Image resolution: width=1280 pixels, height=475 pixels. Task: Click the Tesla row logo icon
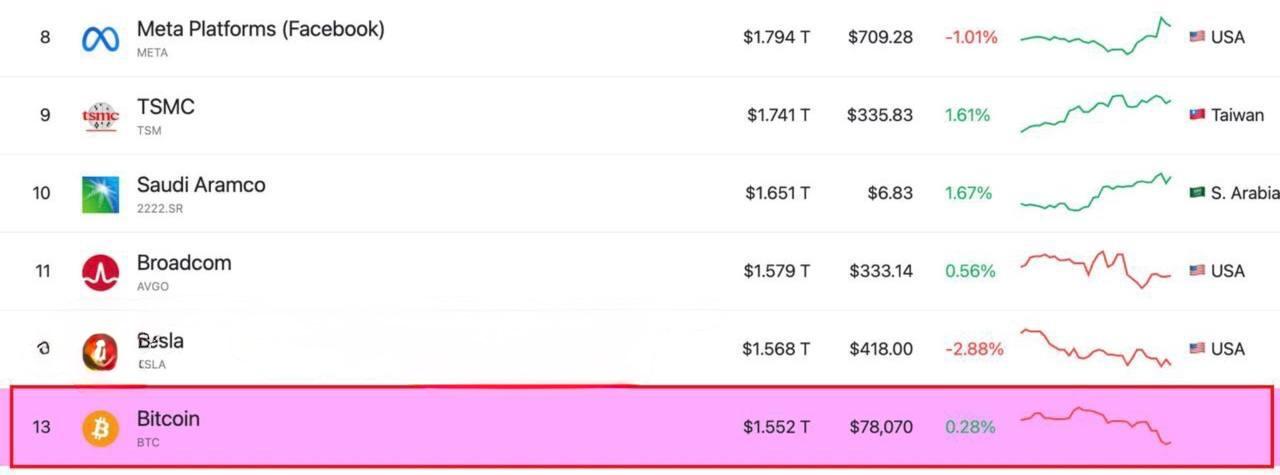(x=100, y=350)
